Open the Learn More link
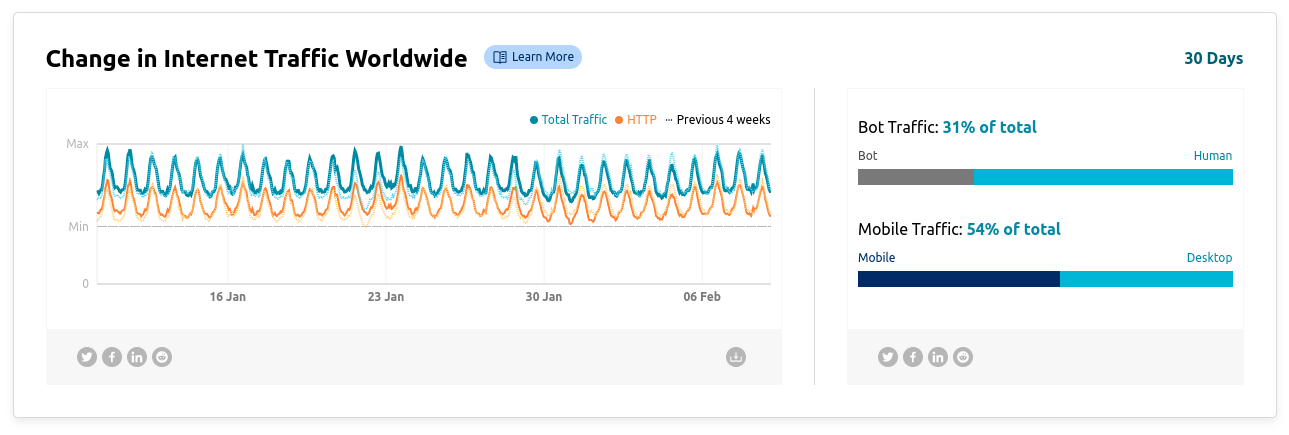The width and height of the screenshot is (1289, 435). click(533, 57)
